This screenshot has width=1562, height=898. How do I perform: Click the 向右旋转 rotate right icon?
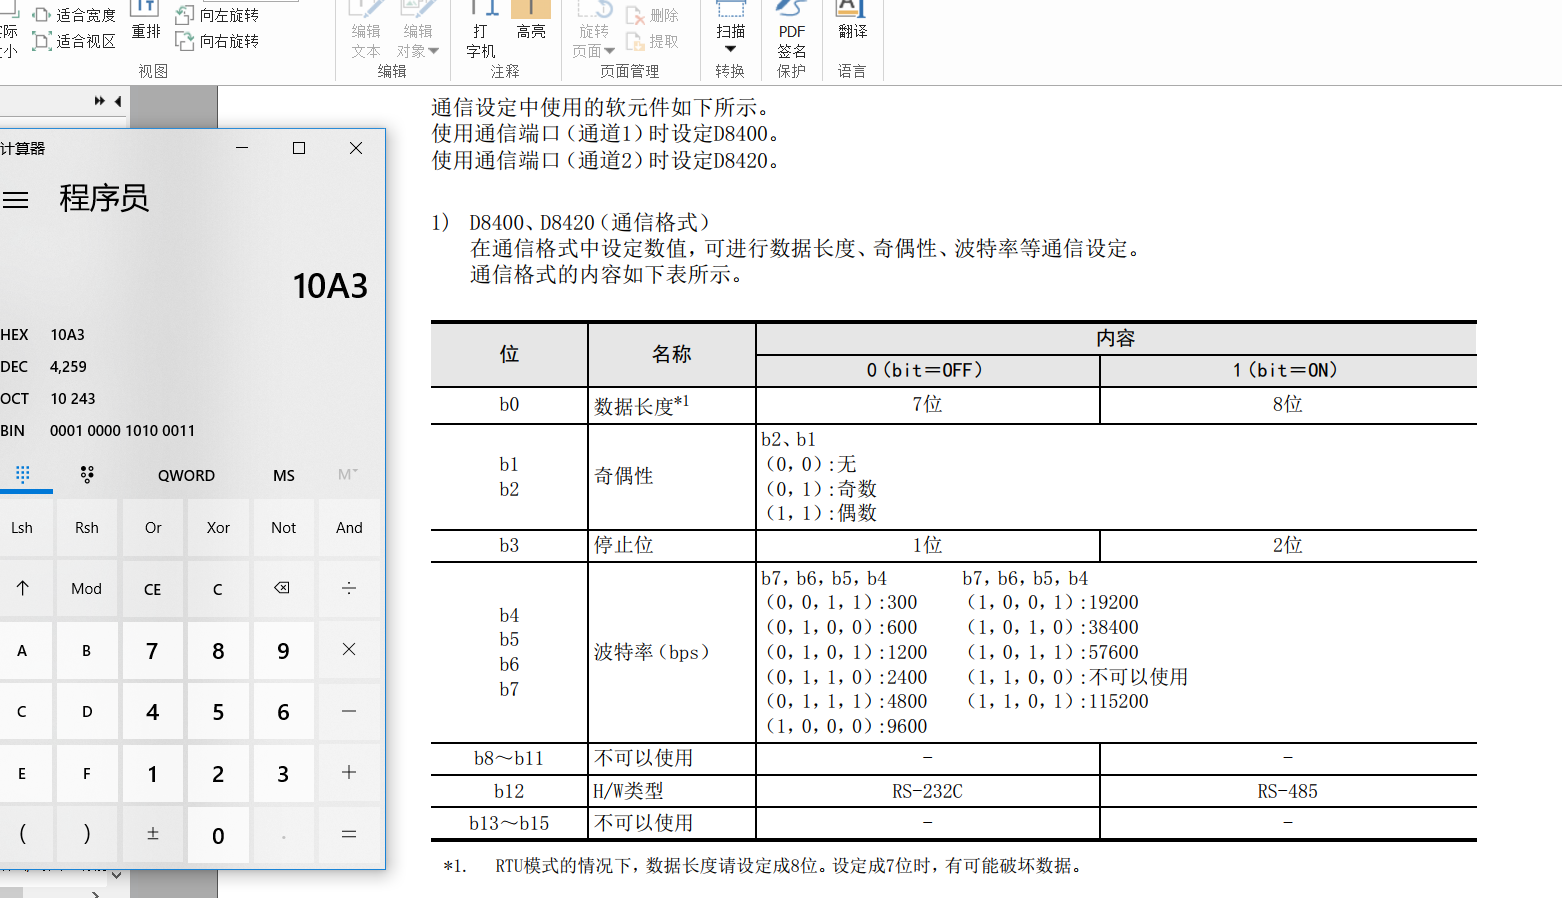(185, 41)
